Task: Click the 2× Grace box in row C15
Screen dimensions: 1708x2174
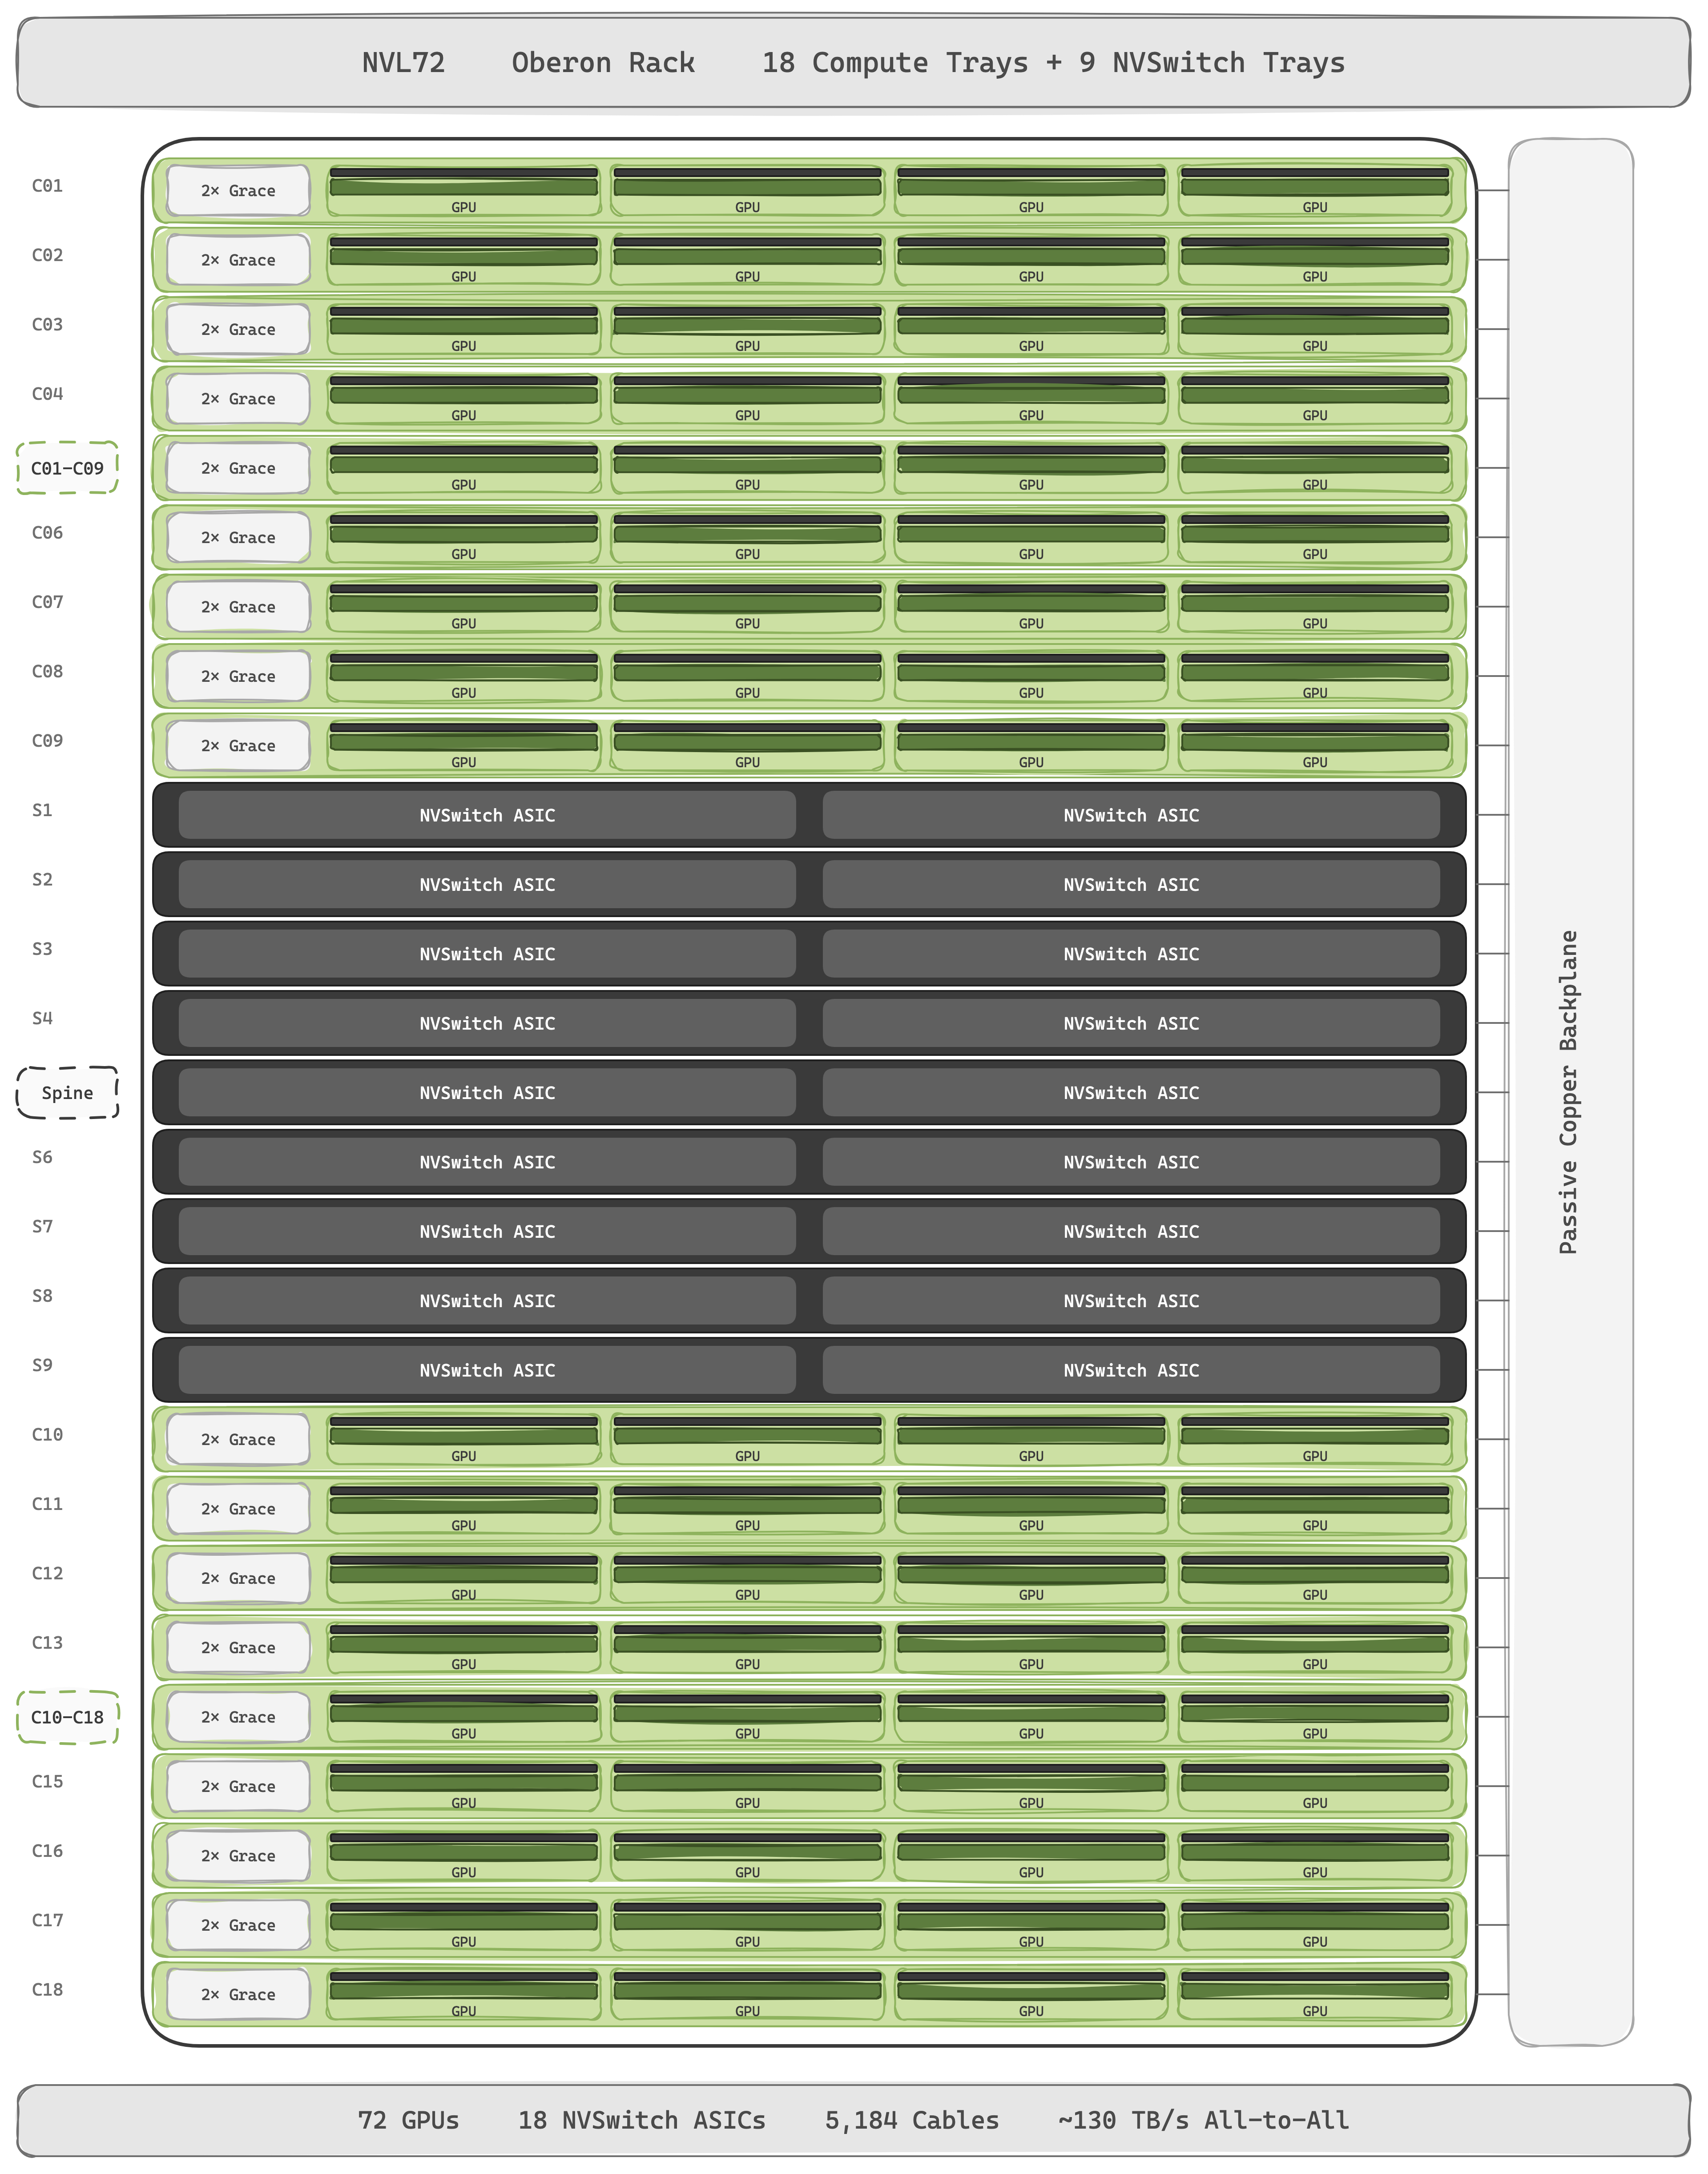Action: click(238, 1786)
